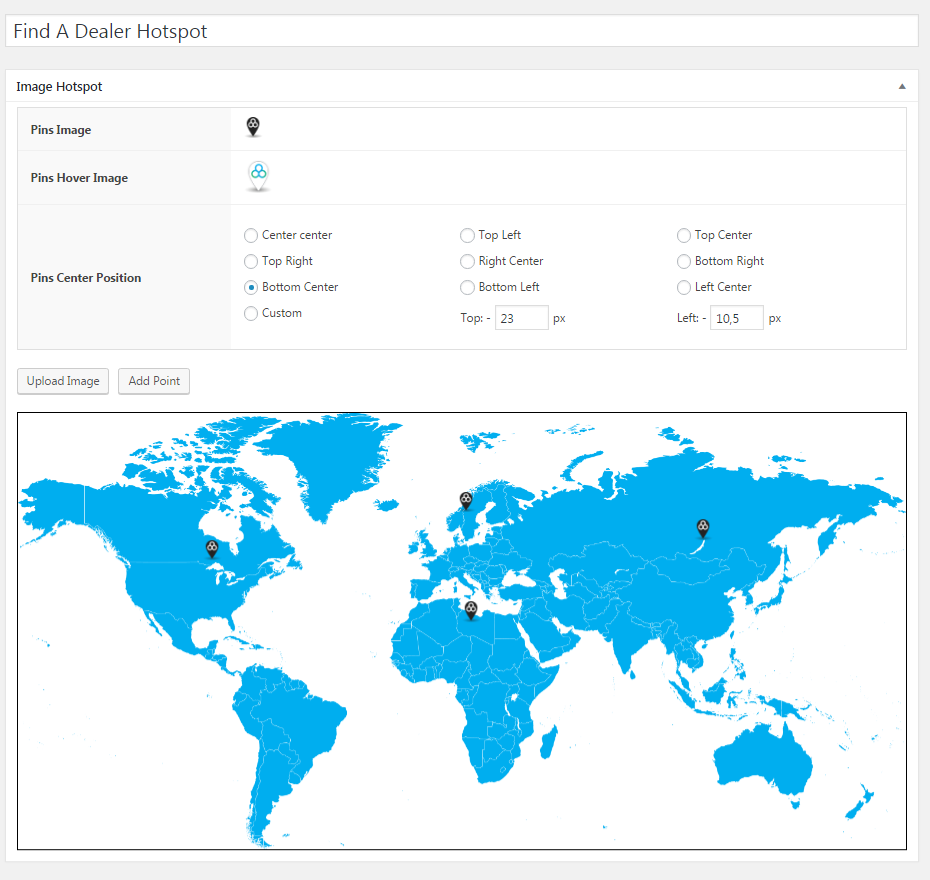
Task: Select the Center center radio option
Action: [251, 236]
